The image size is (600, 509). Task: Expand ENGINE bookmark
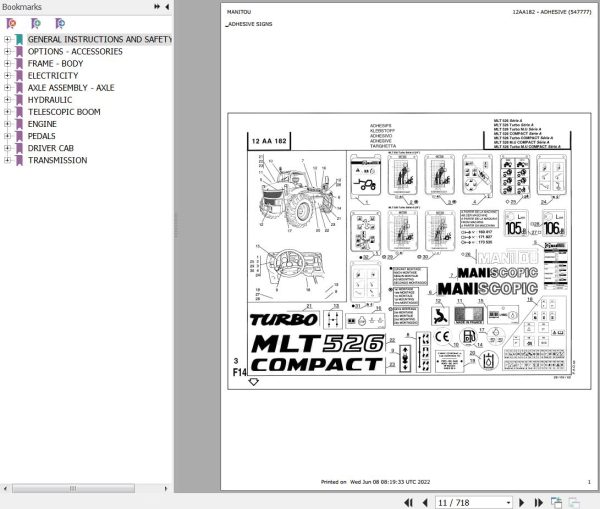point(7,124)
